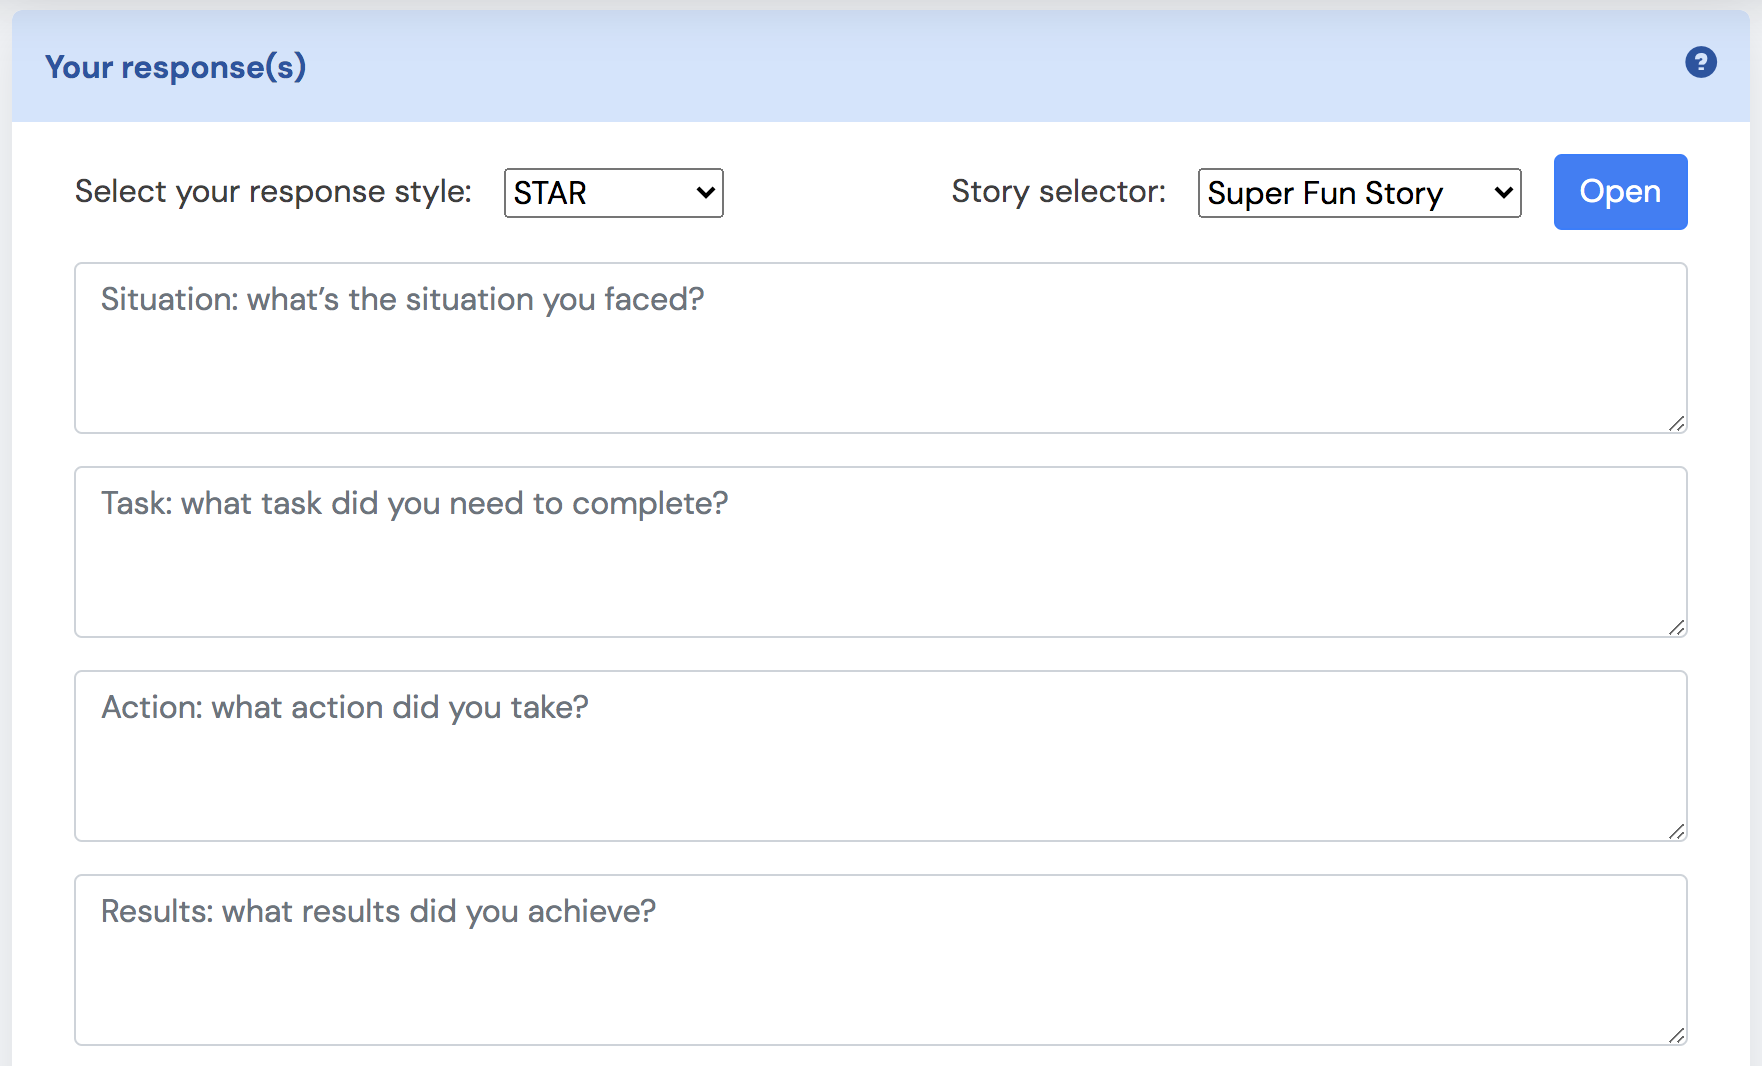Open the response style STAR dropdown
This screenshot has height=1066, width=1762.
(x=614, y=193)
